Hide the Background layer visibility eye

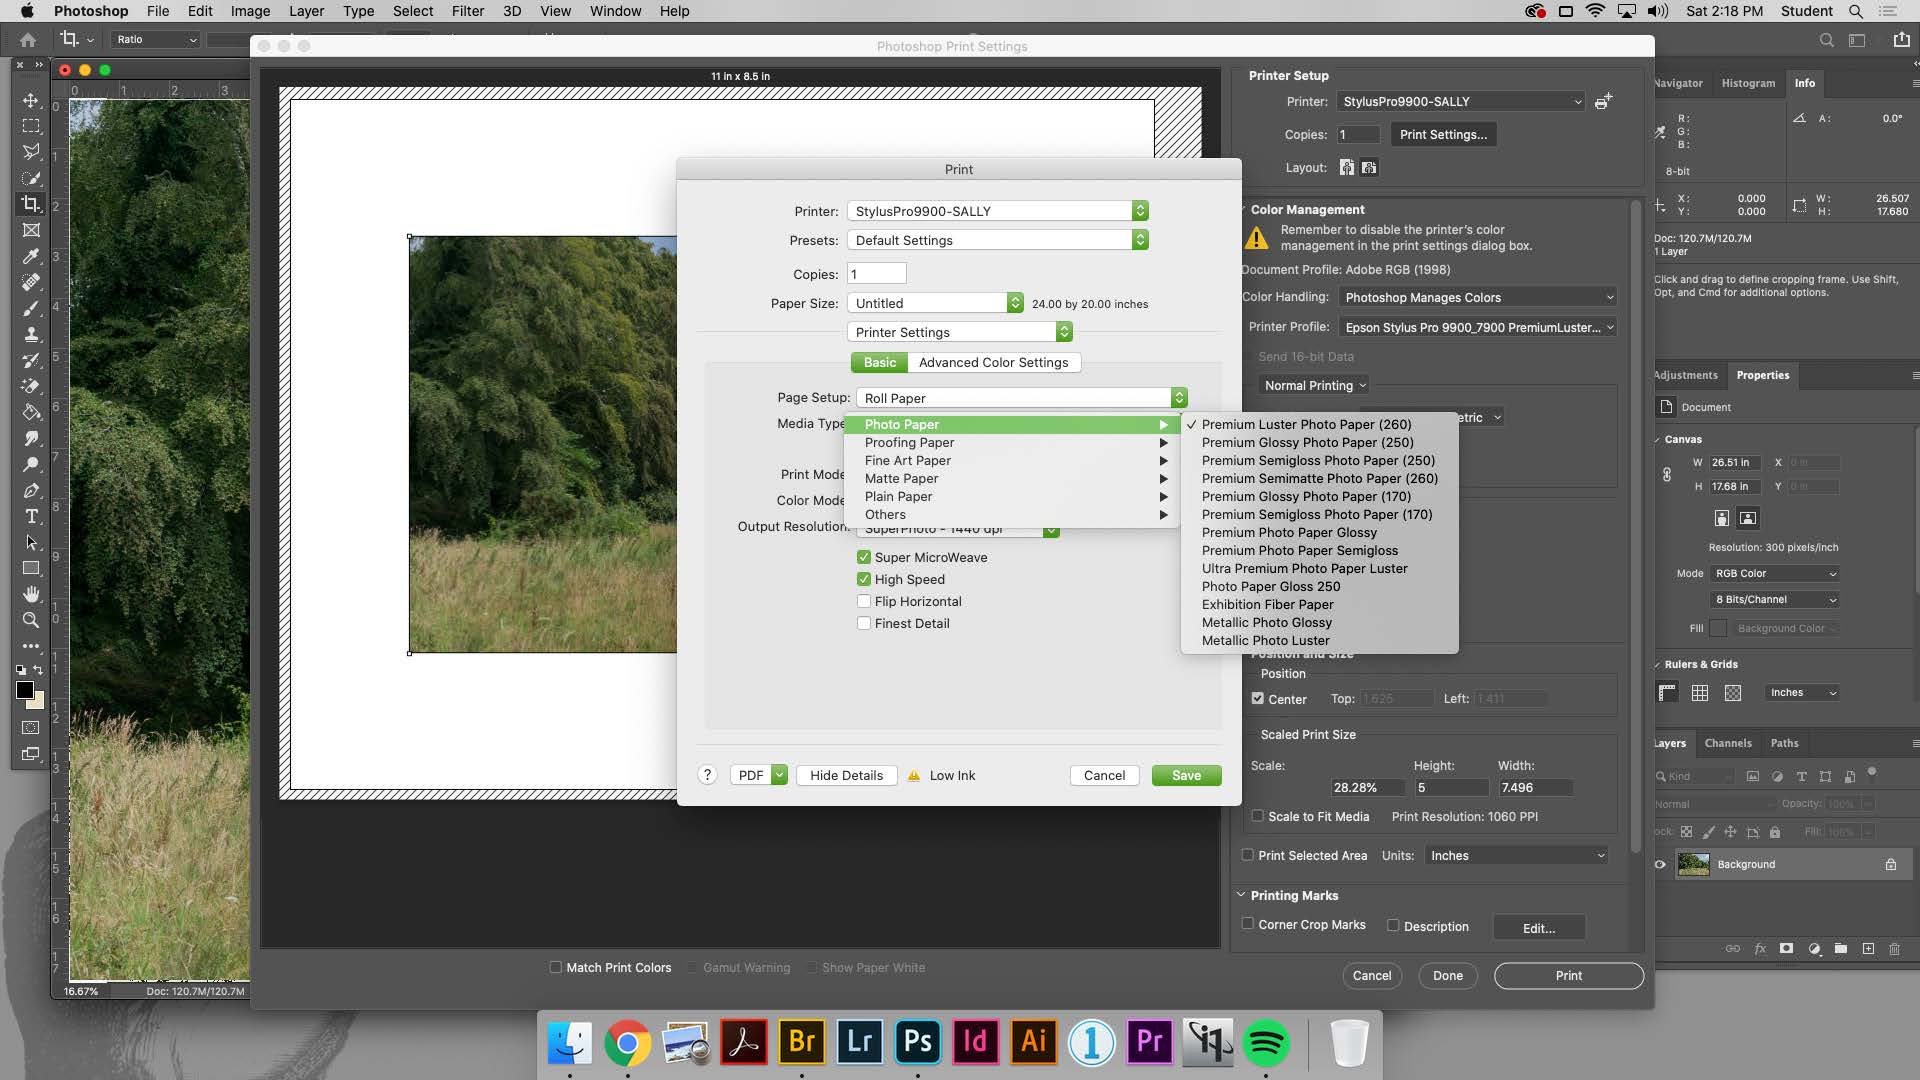pyautogui.click(x=1660, y=864)
